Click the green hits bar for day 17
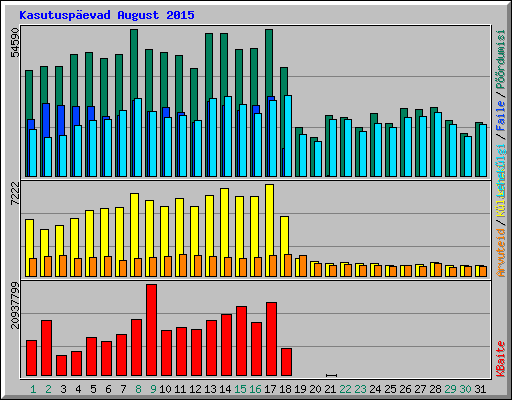This screenshot has height=400, width=512. pos(269,63)
